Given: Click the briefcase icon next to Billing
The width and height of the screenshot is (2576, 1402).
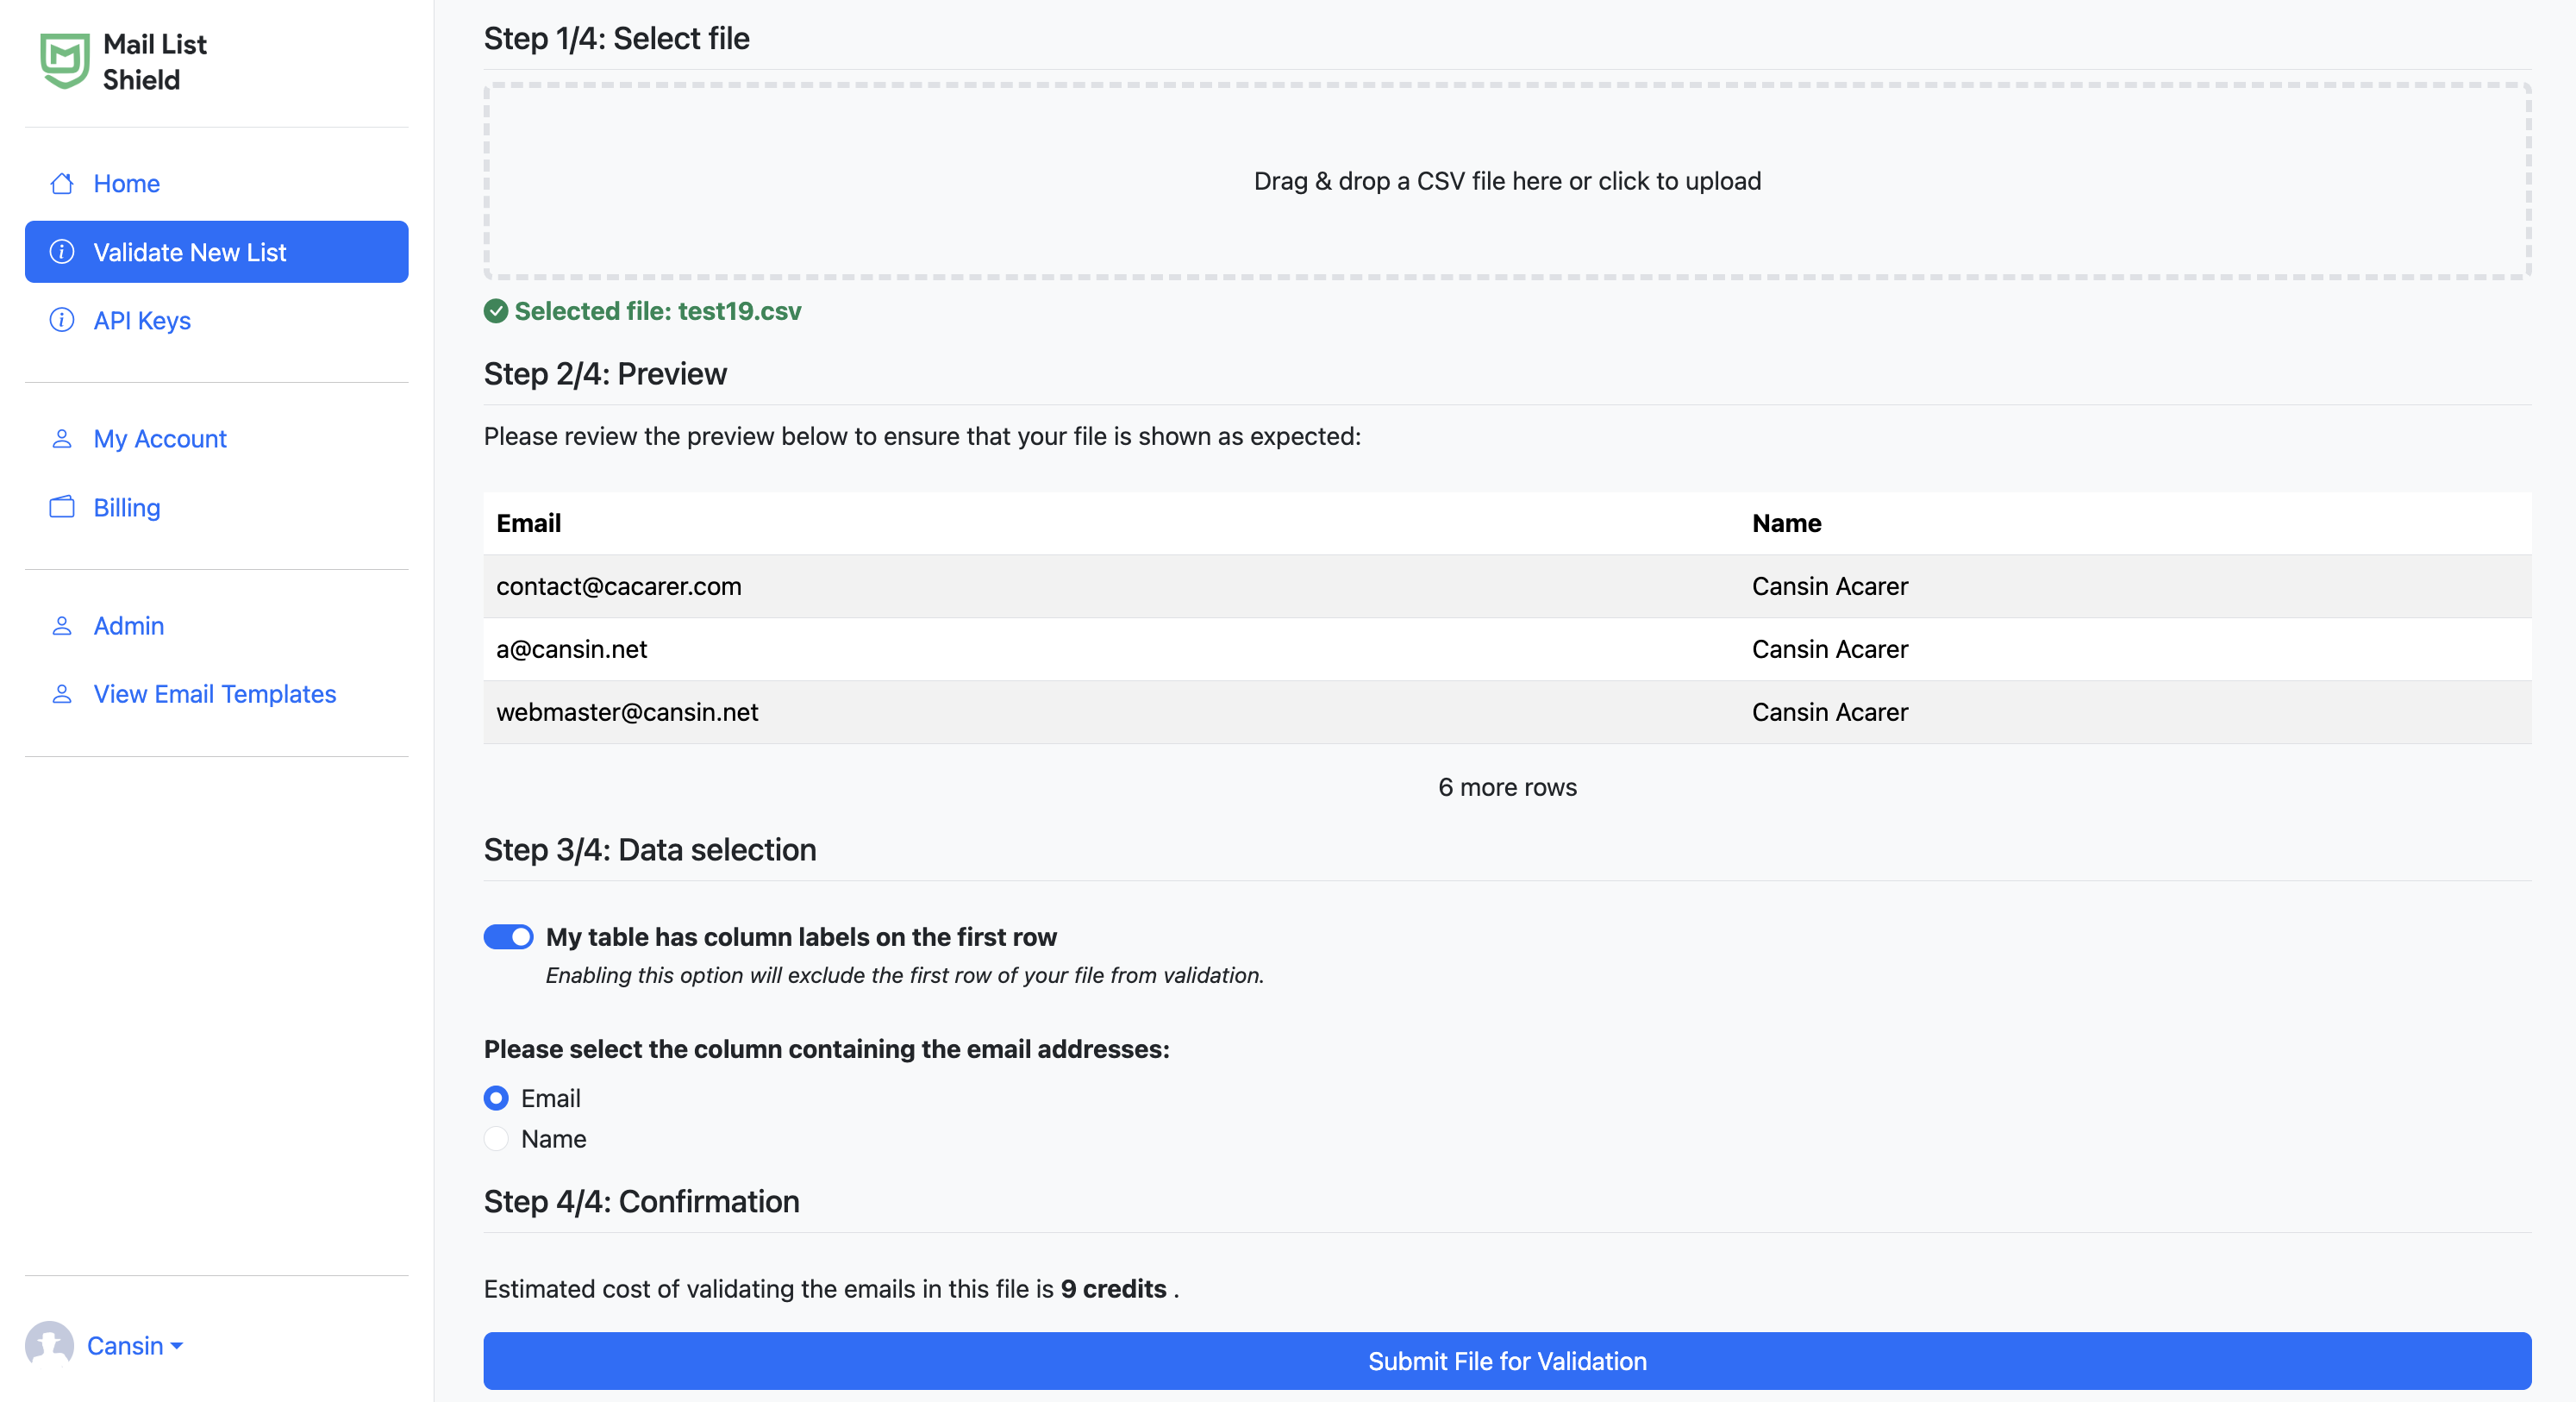Looking at the screenshot, I should pyautogui.click(x=61, y=507).
